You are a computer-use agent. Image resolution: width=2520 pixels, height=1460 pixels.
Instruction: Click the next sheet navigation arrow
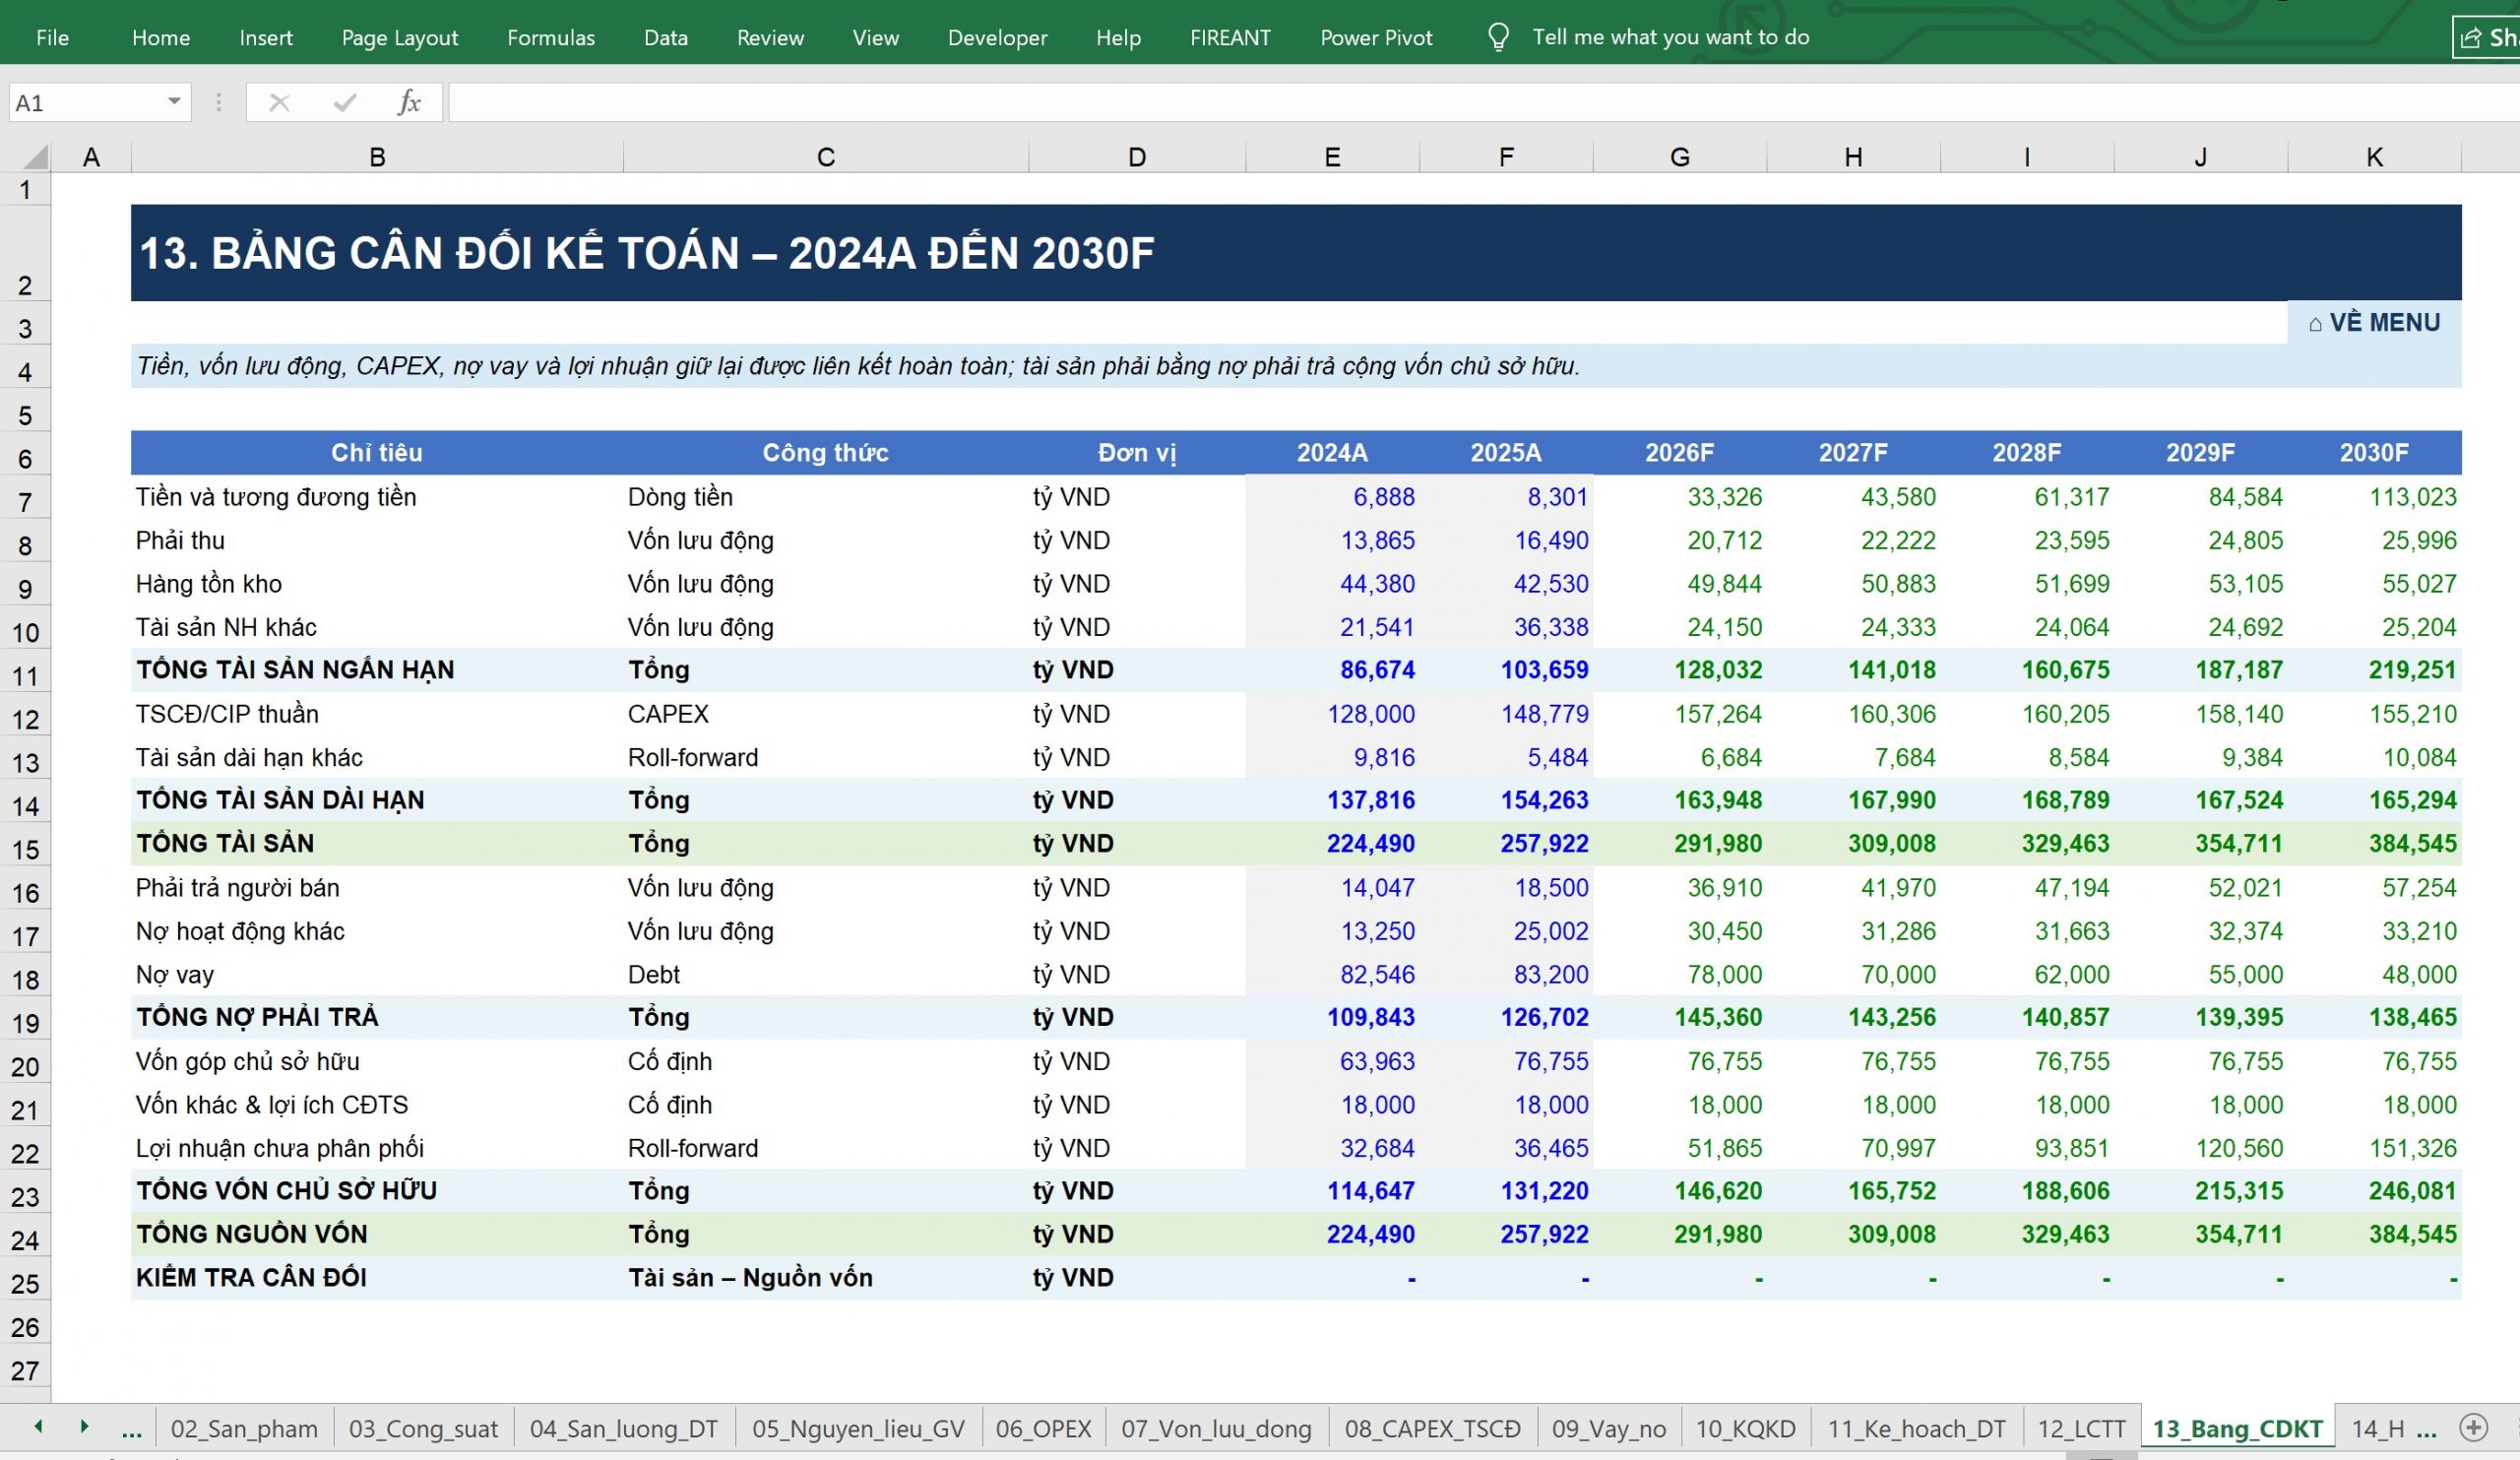[x=84, y=1426]
